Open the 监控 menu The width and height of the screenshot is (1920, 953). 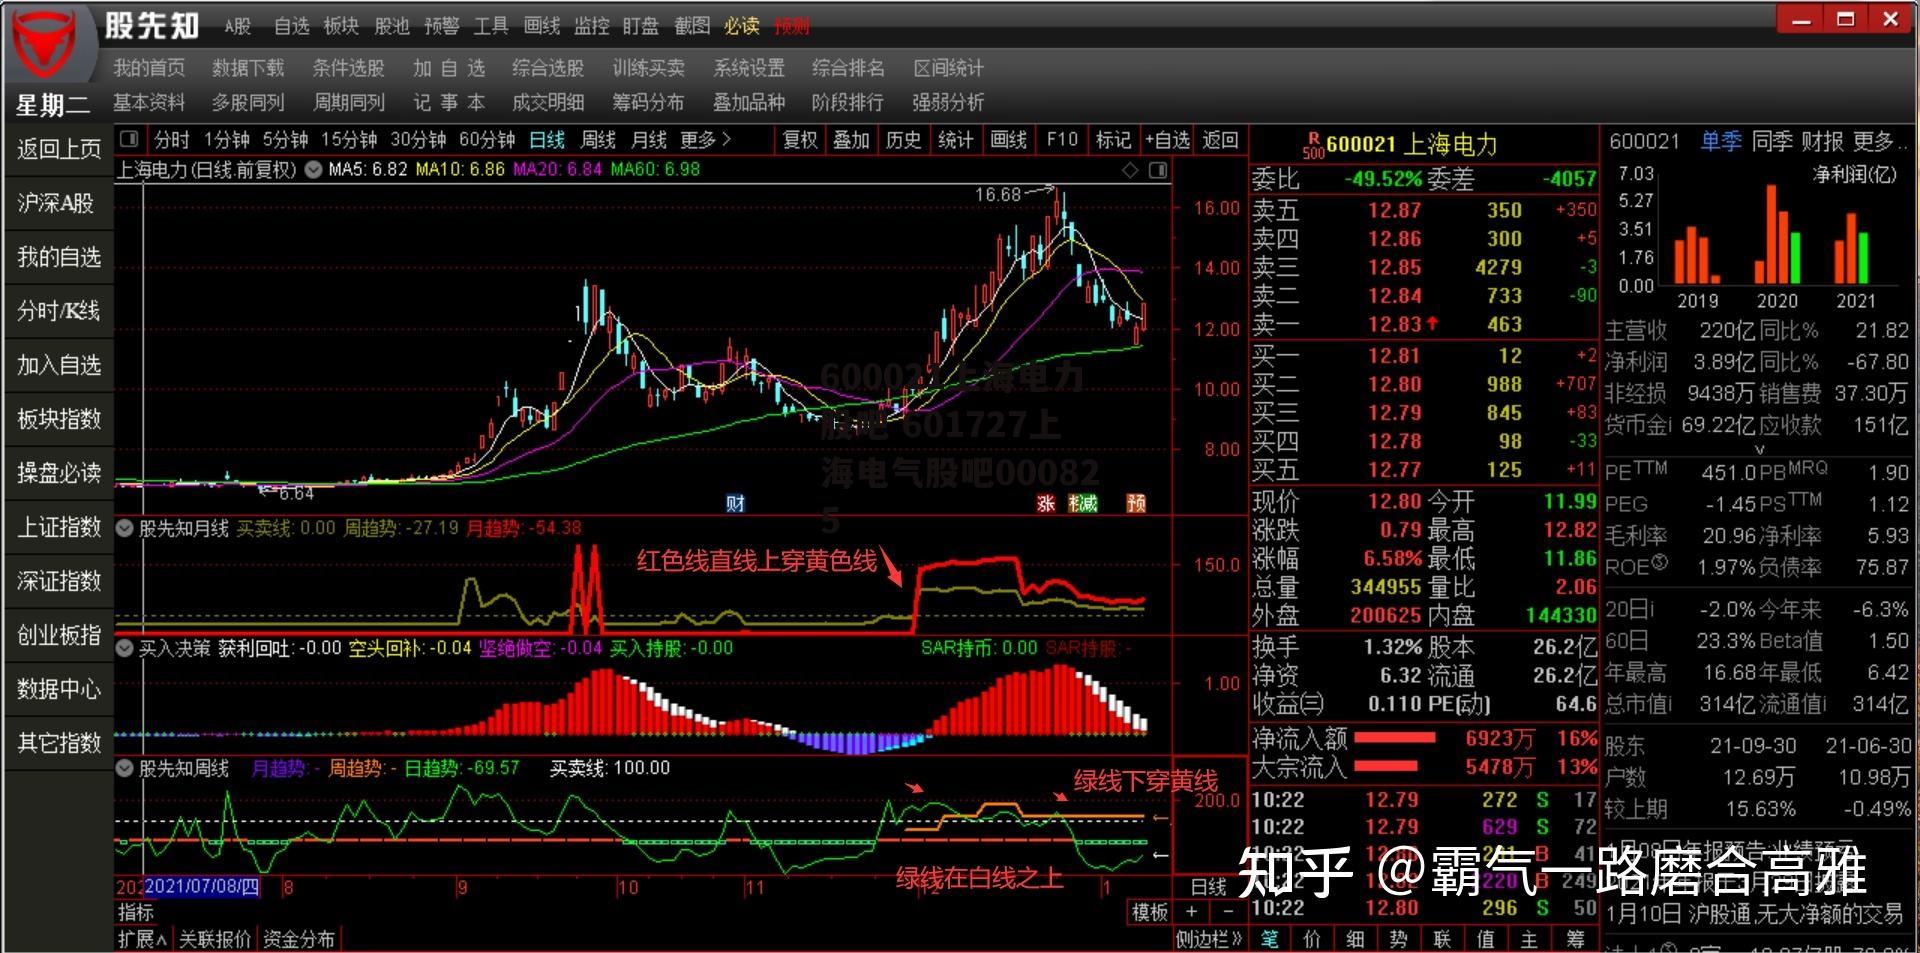click(x=592, y=26)
